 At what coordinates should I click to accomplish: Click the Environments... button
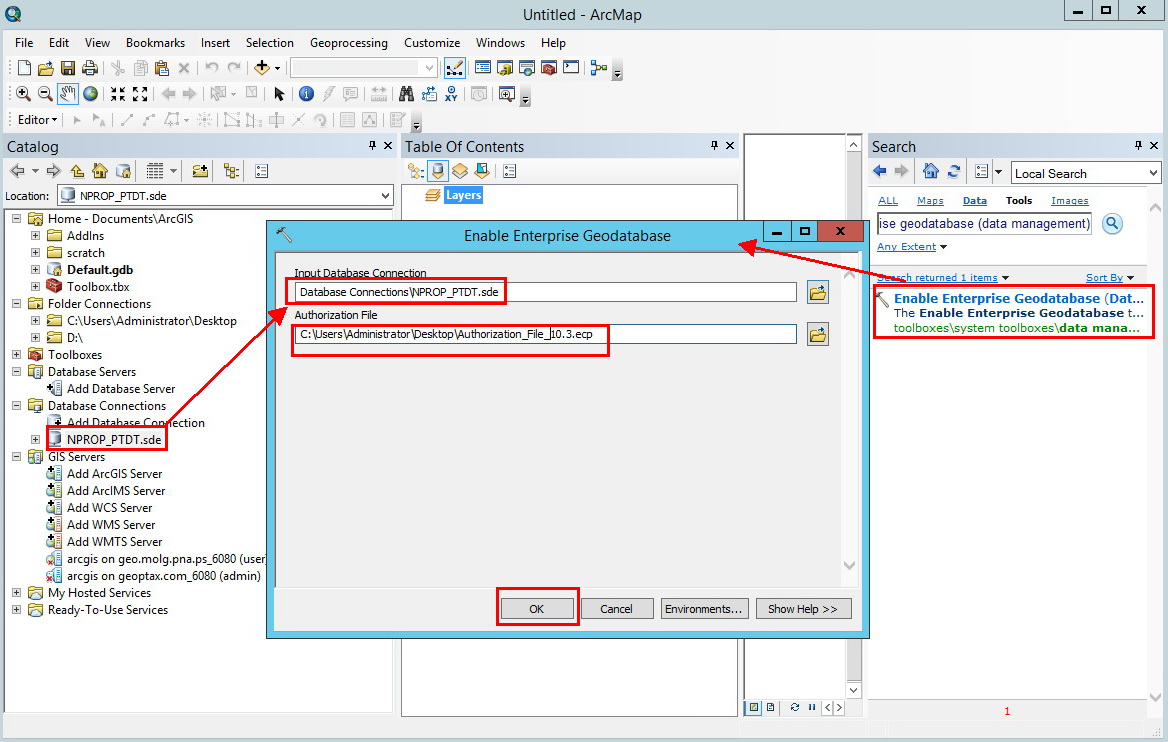pos(703,609)
